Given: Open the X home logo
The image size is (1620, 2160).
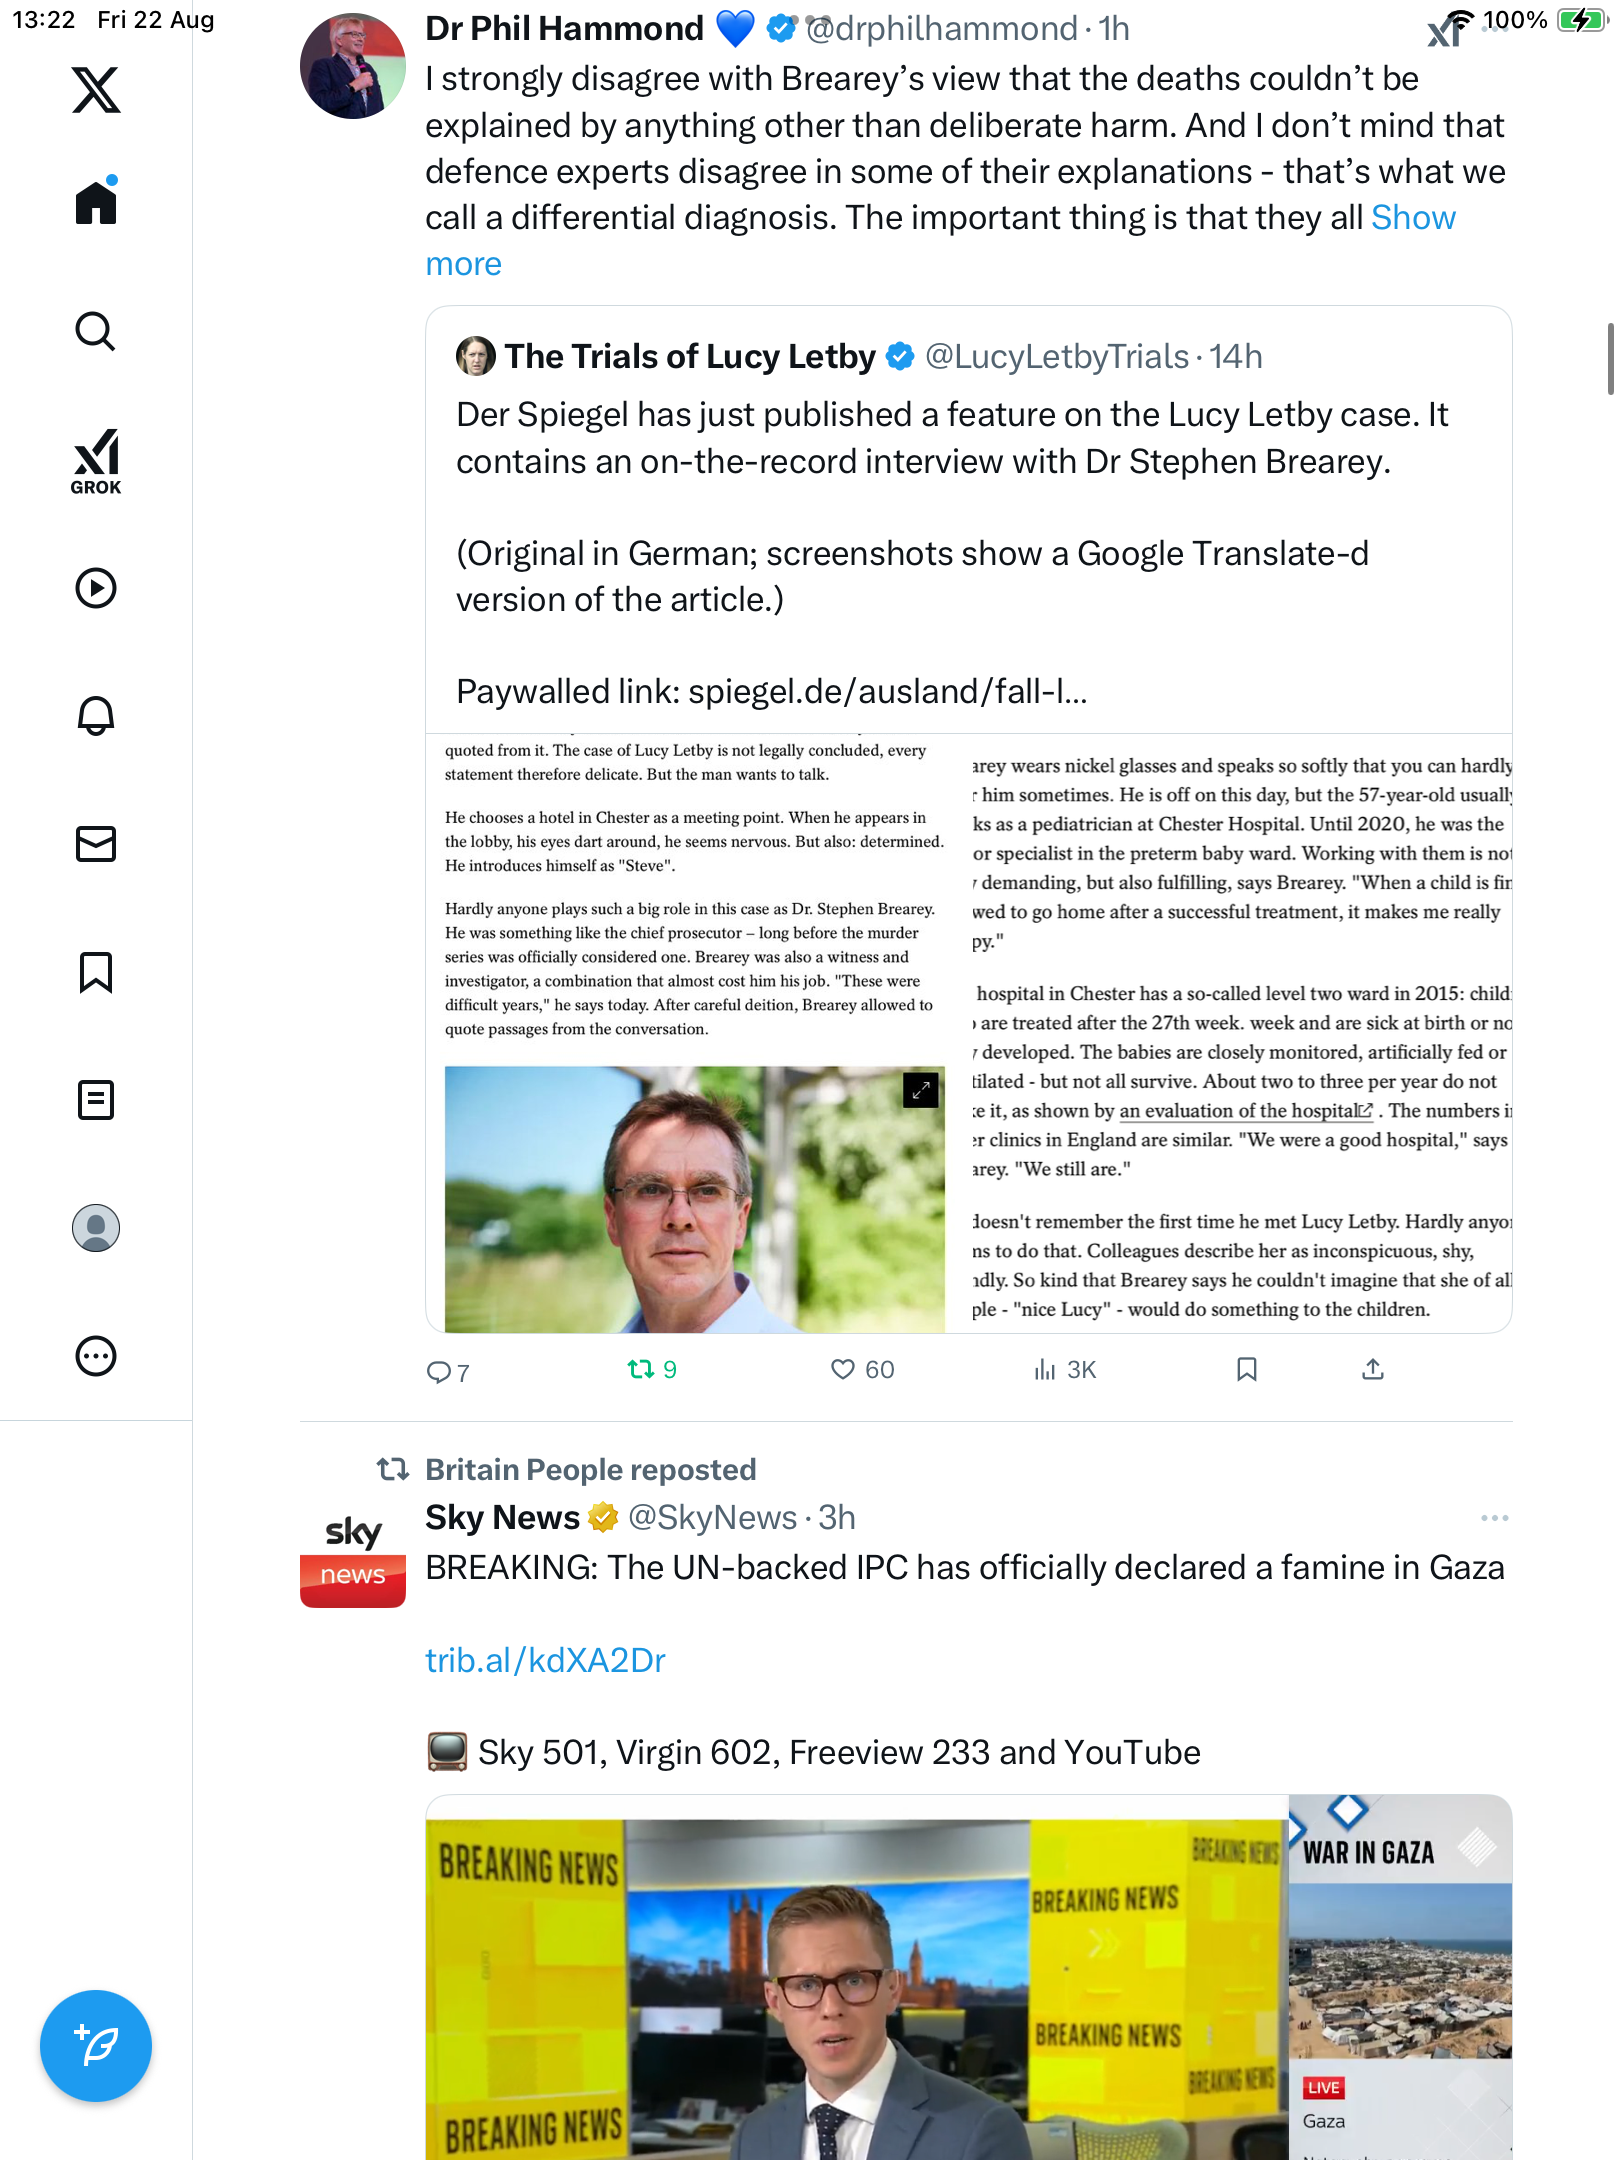Looking at the screenshot, I should 96,90.
